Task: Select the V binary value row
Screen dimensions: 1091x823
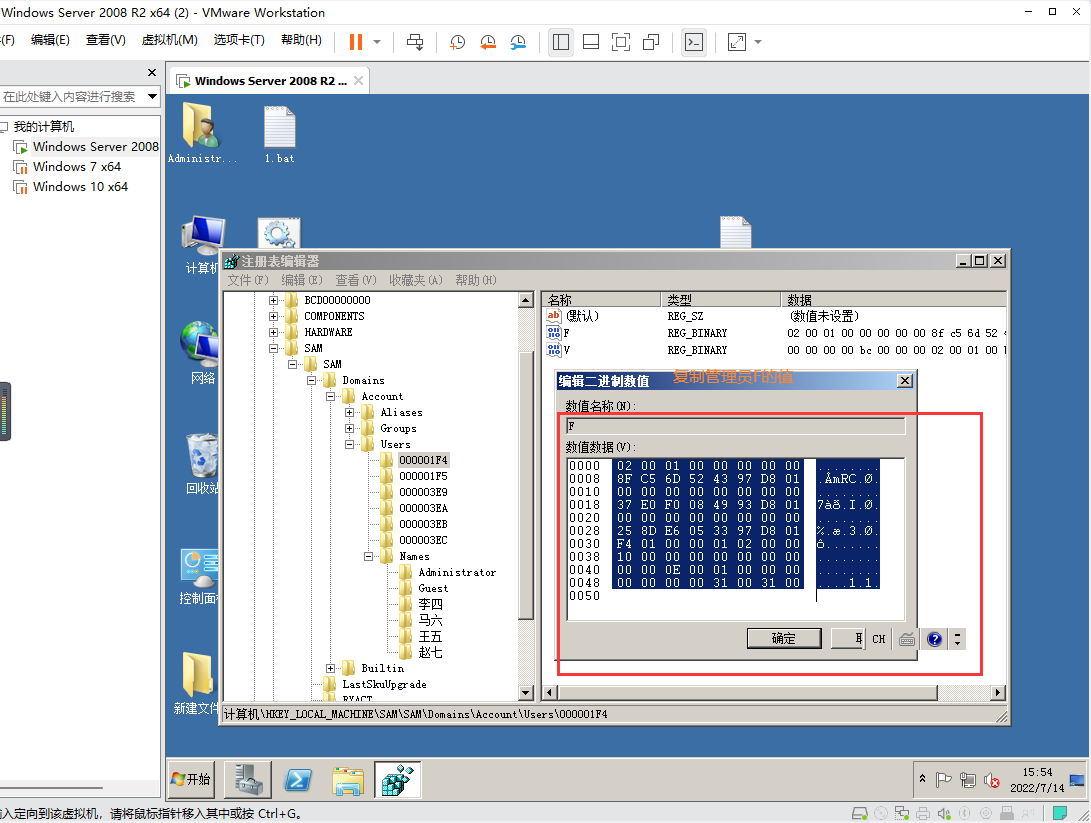Action: [x=774, y=350]
